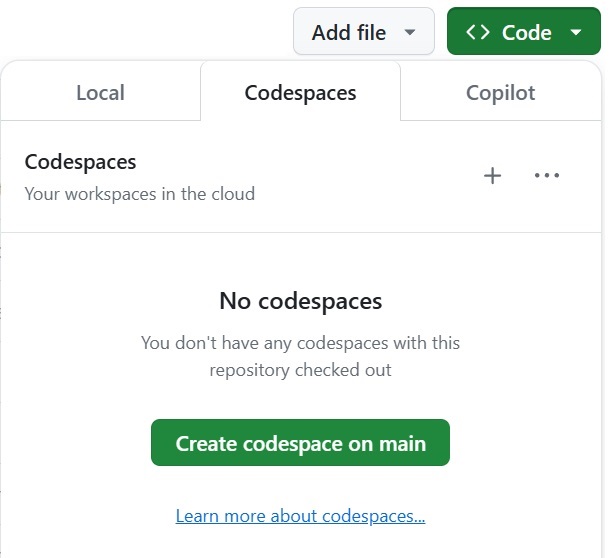Switch to the Local tab
This screenshot has width=610, height=558.
(x=100, y=92)
